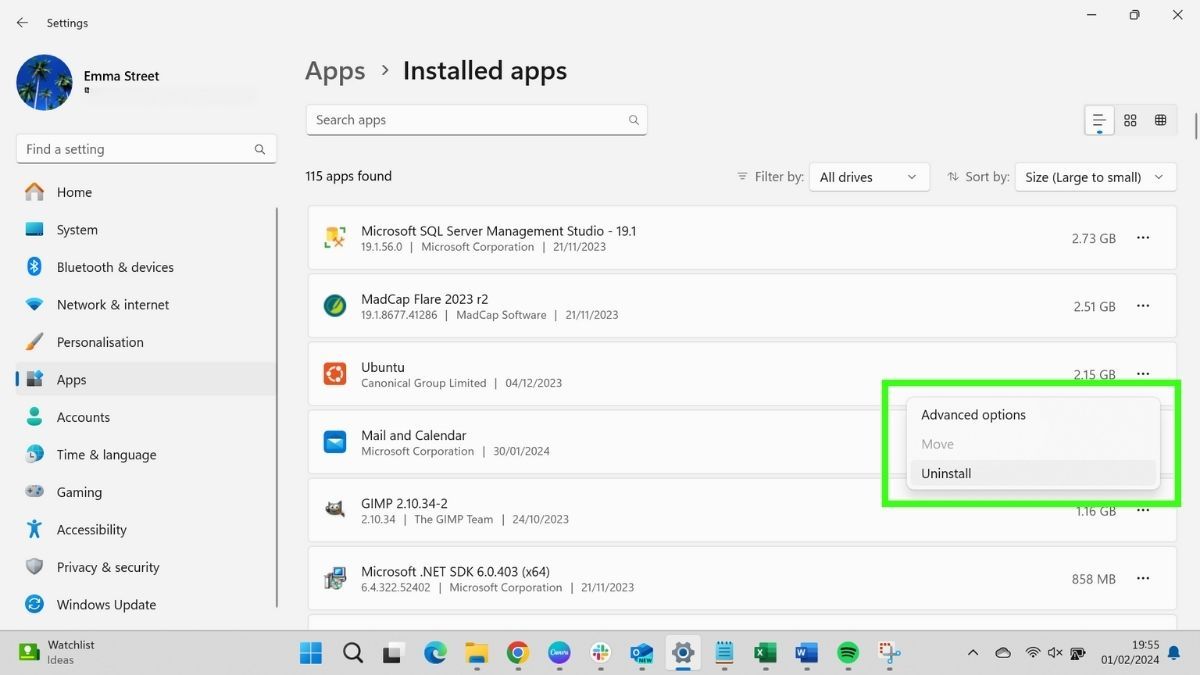Open the Mail and Calendar options menu
This screenshot has width=1200, height=675.
click(x=1143, y=442)
